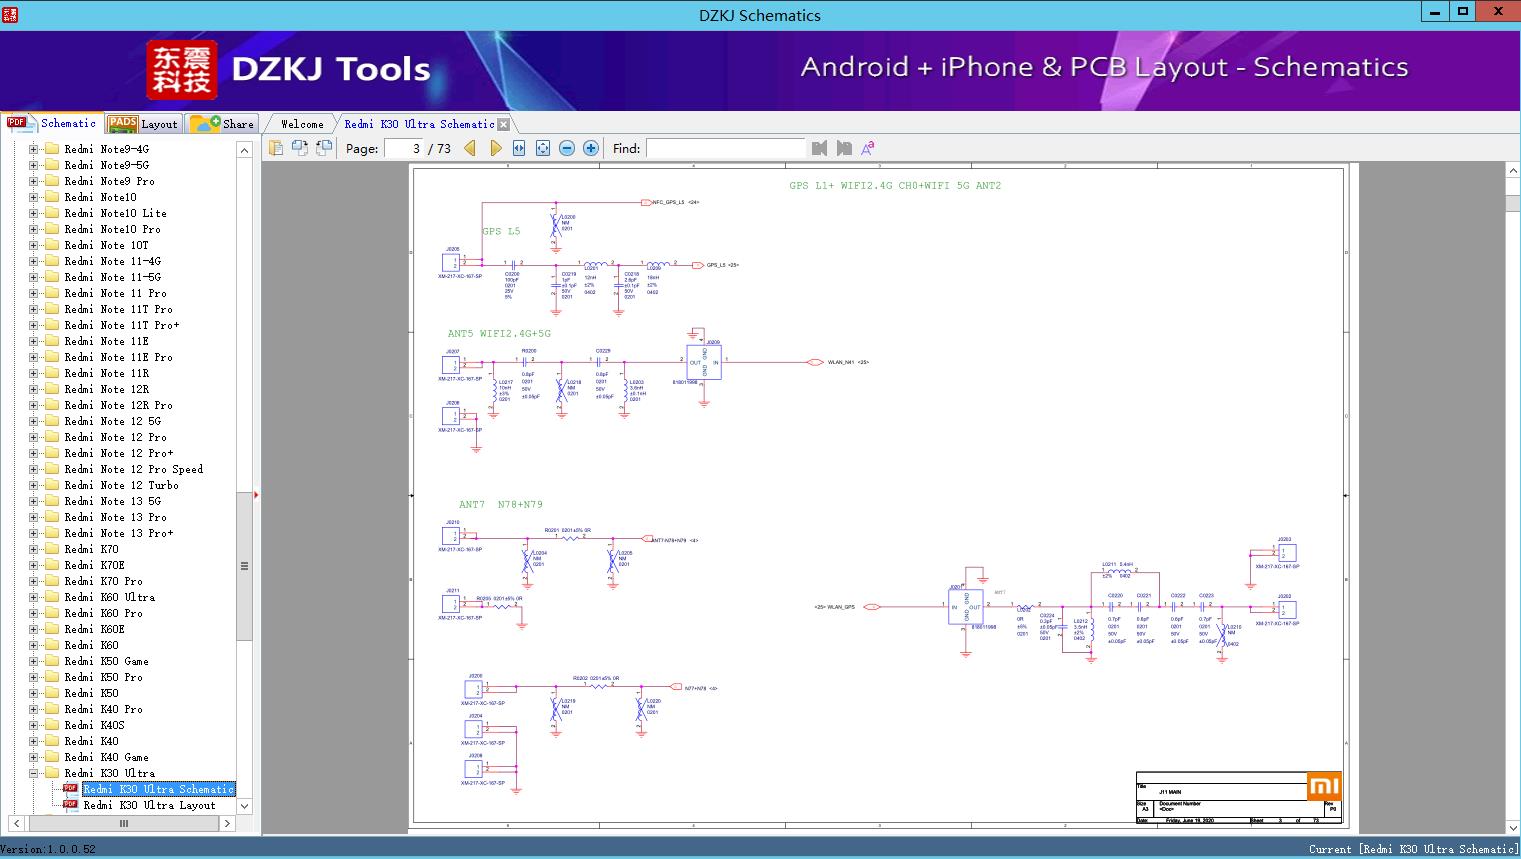Click the tree panel horizontal scrollbar thumb

124,823
